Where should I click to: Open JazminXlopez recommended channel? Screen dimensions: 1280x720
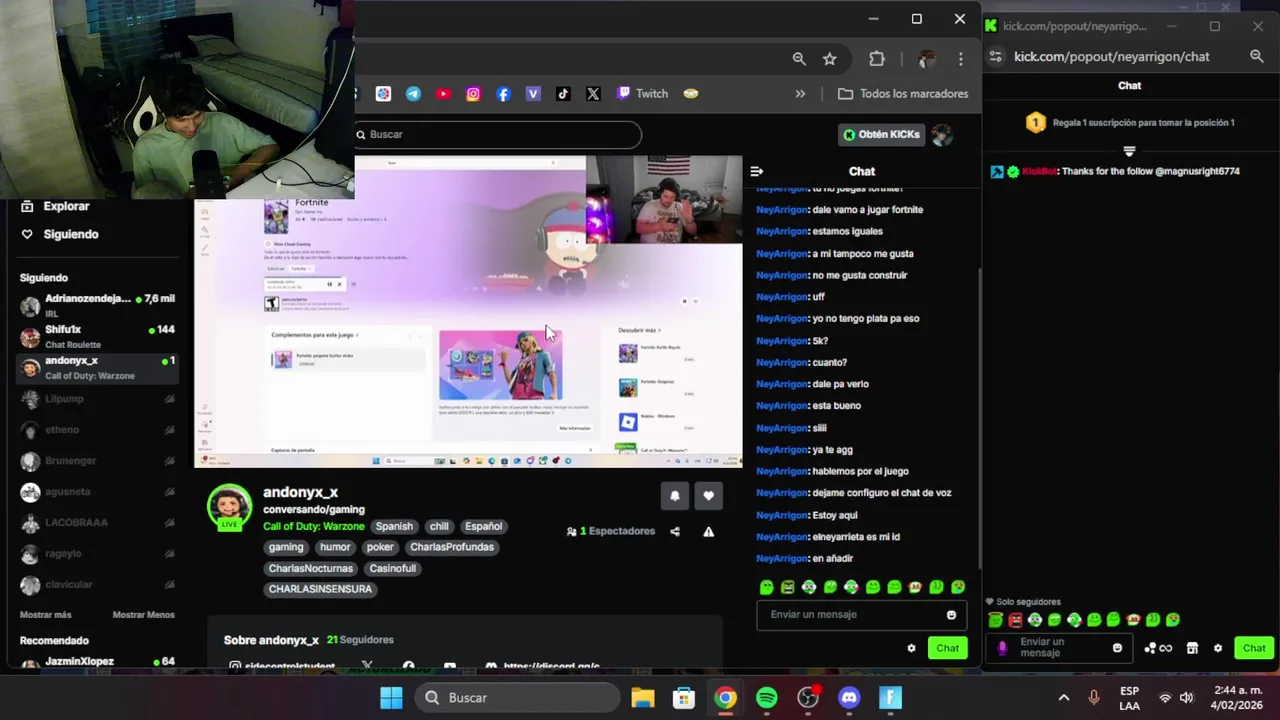coord(98,662)
